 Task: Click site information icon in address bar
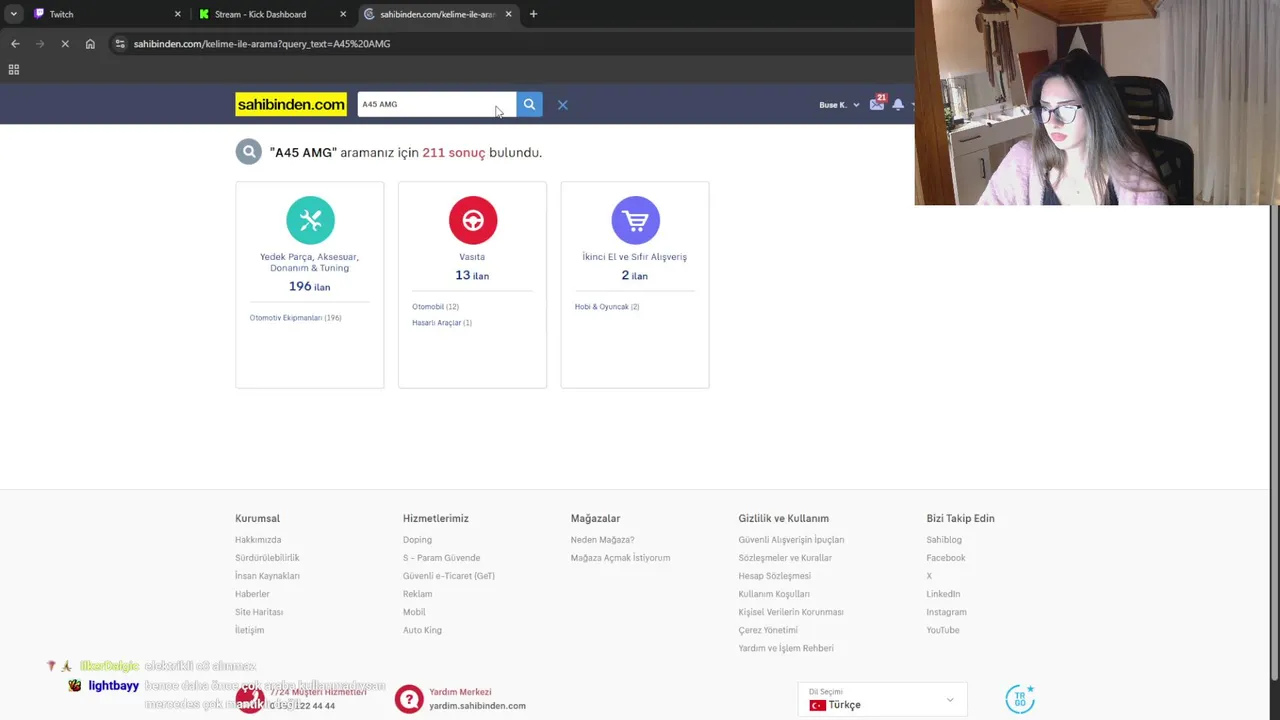(x=120, y=44)
